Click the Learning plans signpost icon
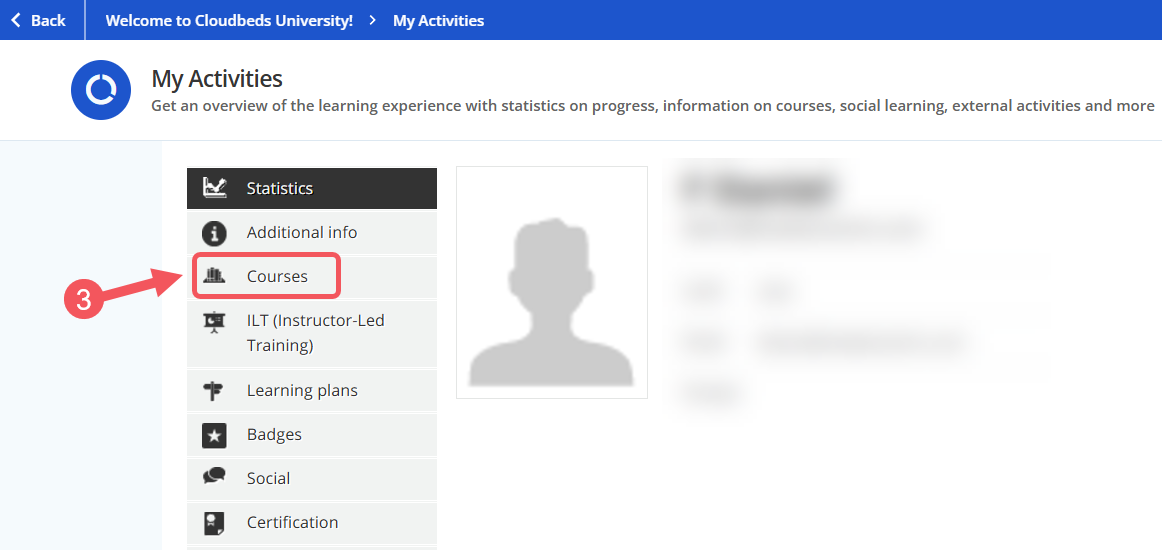Viewport: 1162px width, 550px height. coord(214,391)
